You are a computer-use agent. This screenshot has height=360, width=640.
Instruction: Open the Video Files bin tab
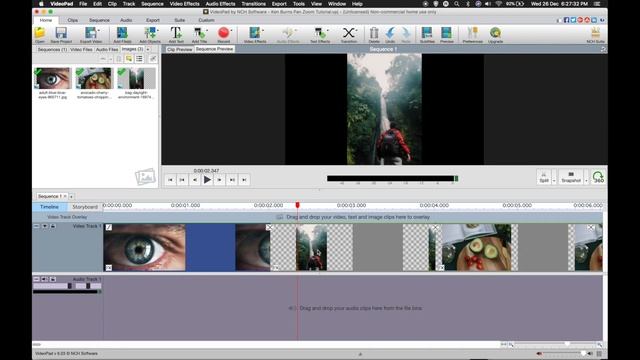pos(81,49)
